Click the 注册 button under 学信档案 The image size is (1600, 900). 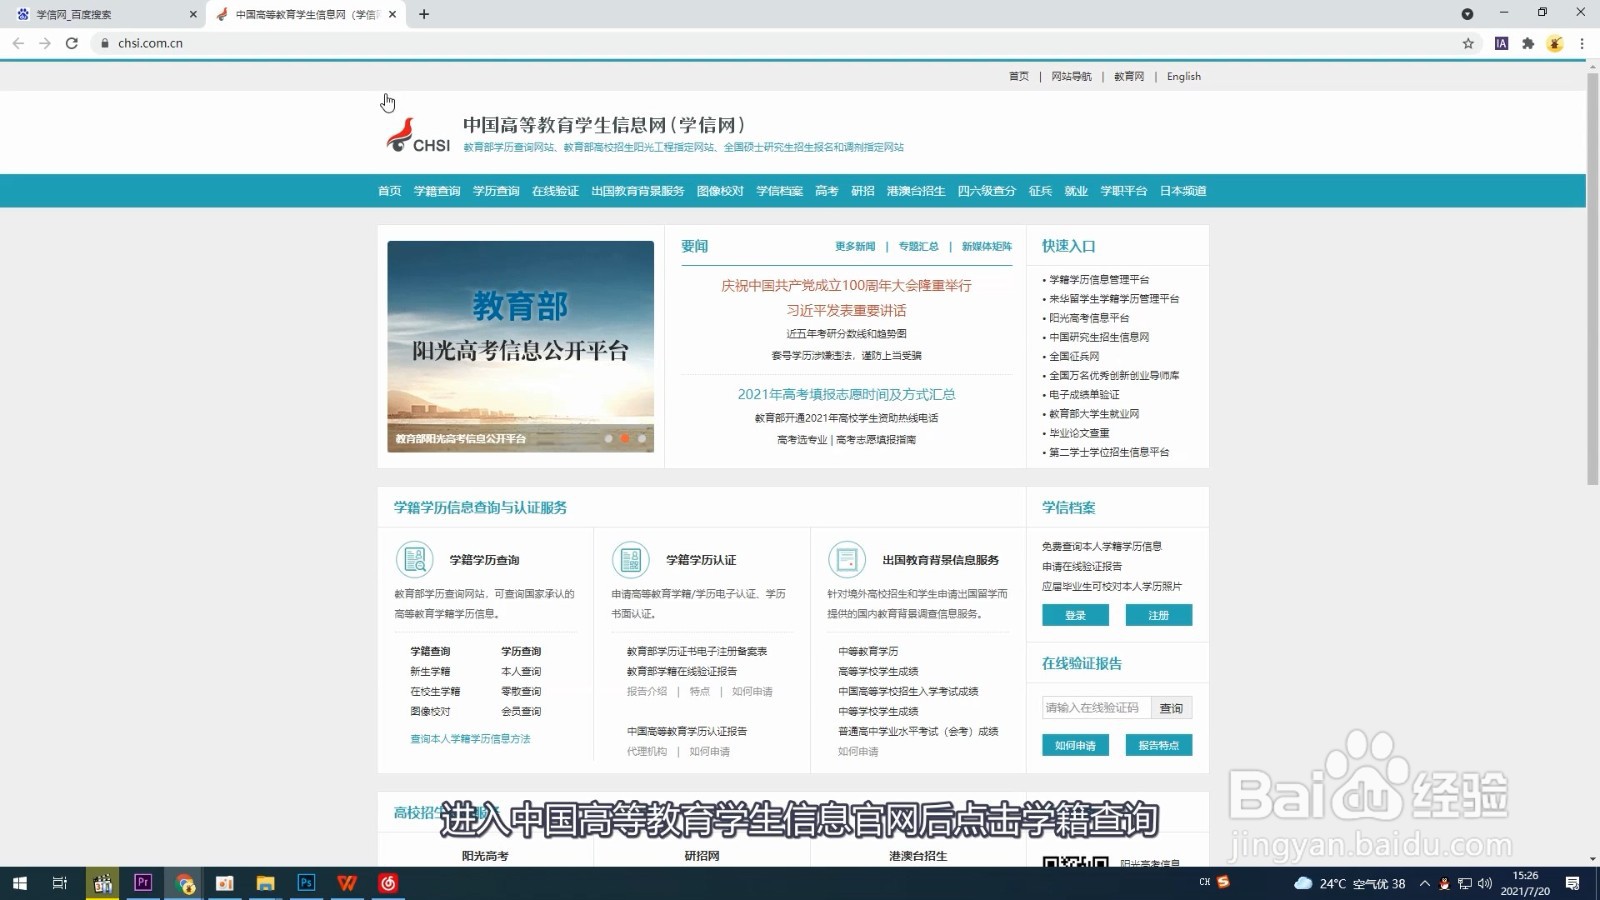(1159, 615)
